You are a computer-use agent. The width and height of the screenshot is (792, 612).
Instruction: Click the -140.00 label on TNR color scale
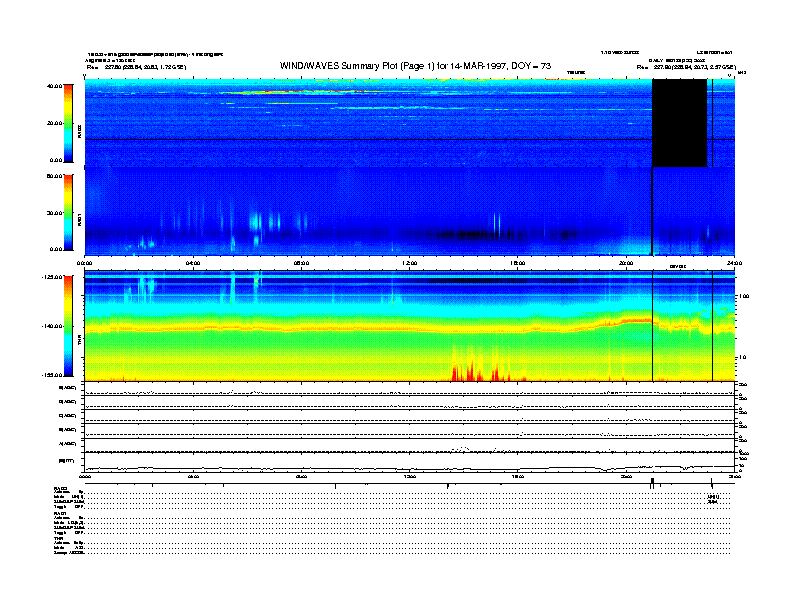[x=52, y=326]
